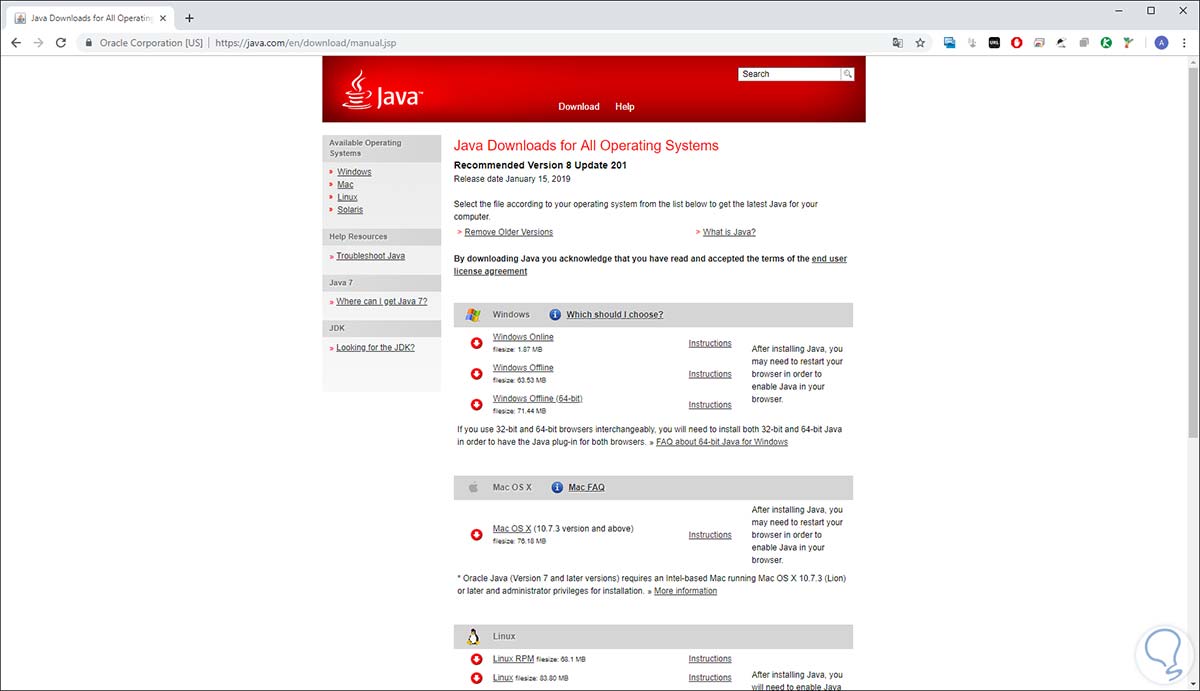Image resolution: width=1200 pixels, height=691 pixels.
Task: Click the What is Java link
Action: 729,232
